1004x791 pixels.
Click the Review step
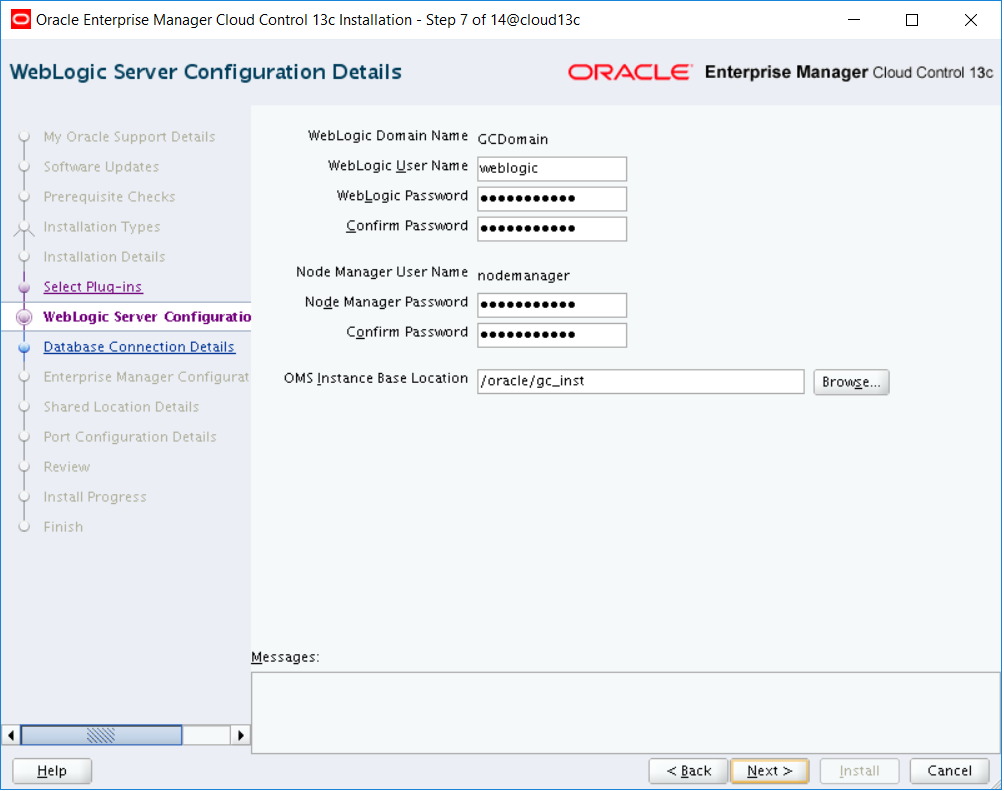tap(67, 467)
